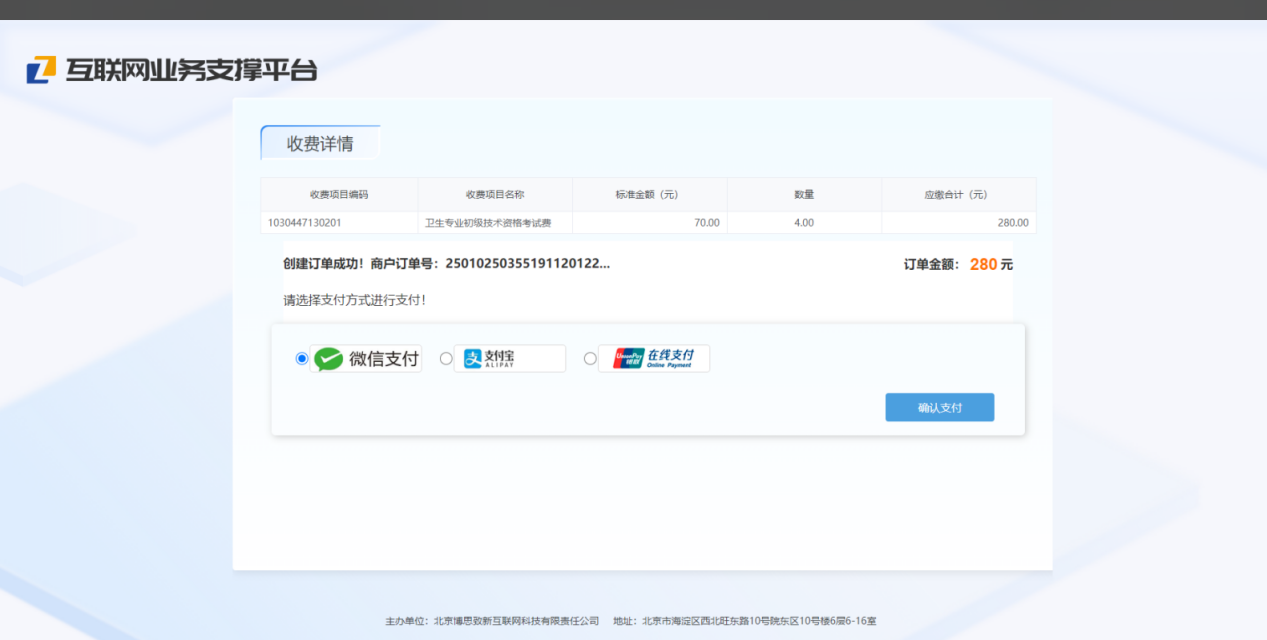This screenshot has height=640, width=1267.
Task: Select the 微信支付 radio button
Action: [302, 359]
